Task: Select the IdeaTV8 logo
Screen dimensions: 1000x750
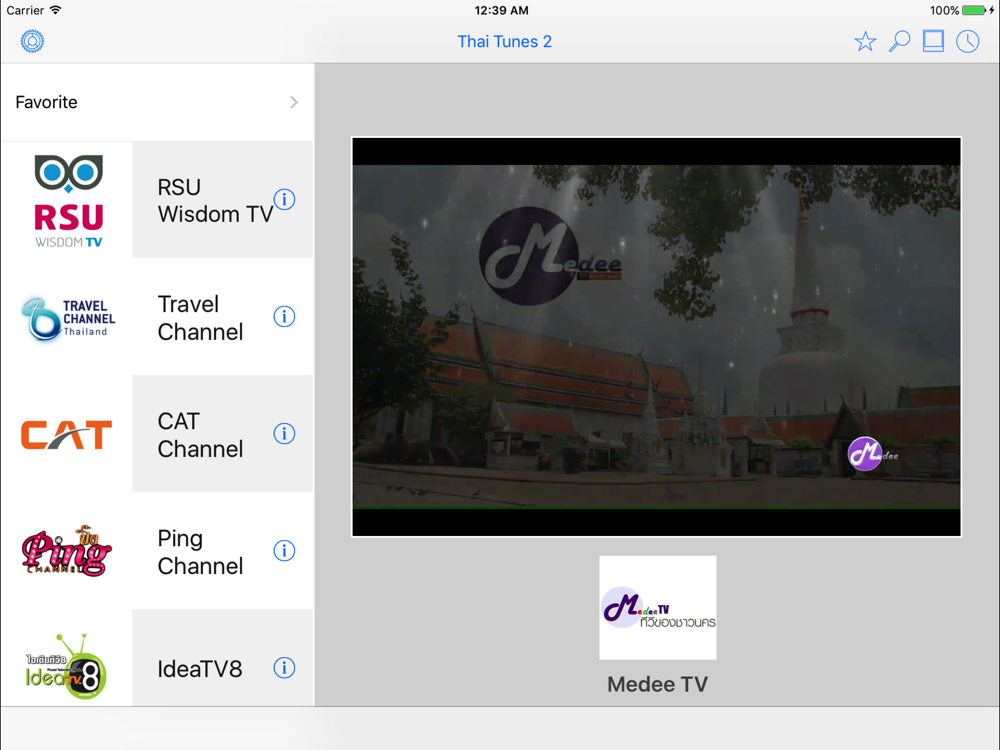Action: coord(66,666)
